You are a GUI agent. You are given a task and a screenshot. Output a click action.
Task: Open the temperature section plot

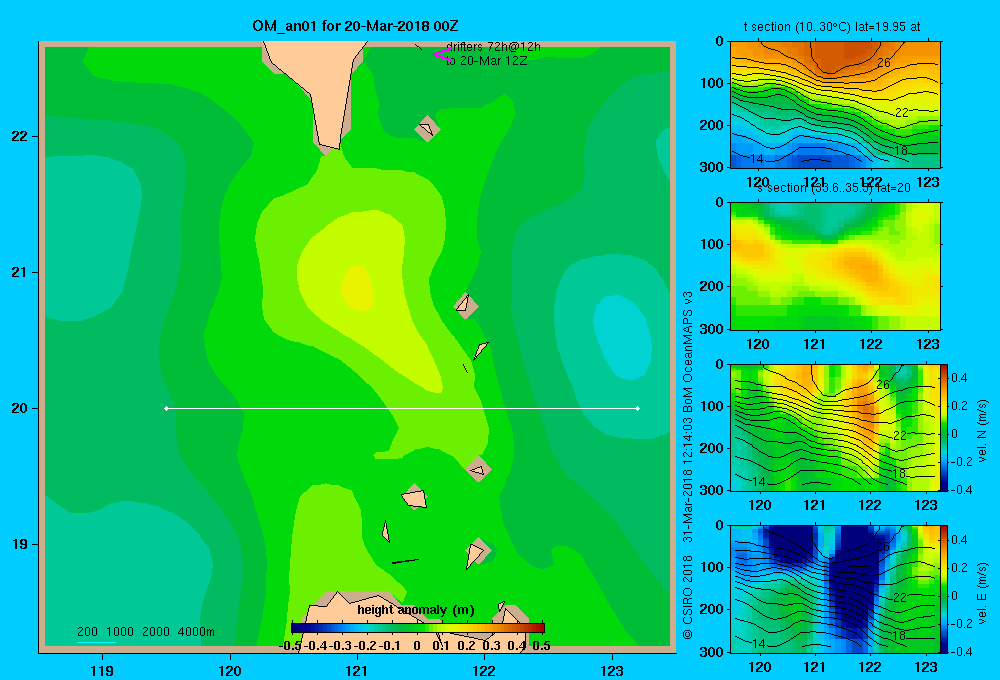[x=835, y=105]
